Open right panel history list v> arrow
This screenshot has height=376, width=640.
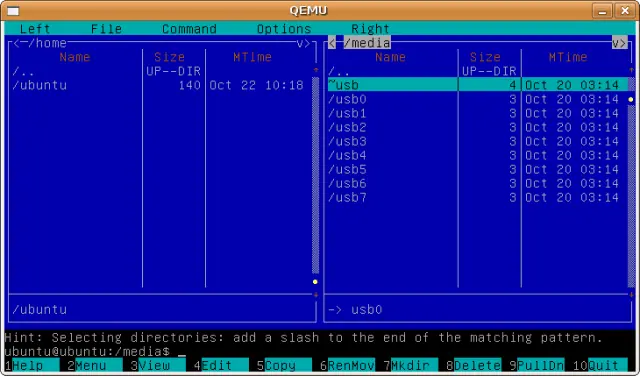619,43
